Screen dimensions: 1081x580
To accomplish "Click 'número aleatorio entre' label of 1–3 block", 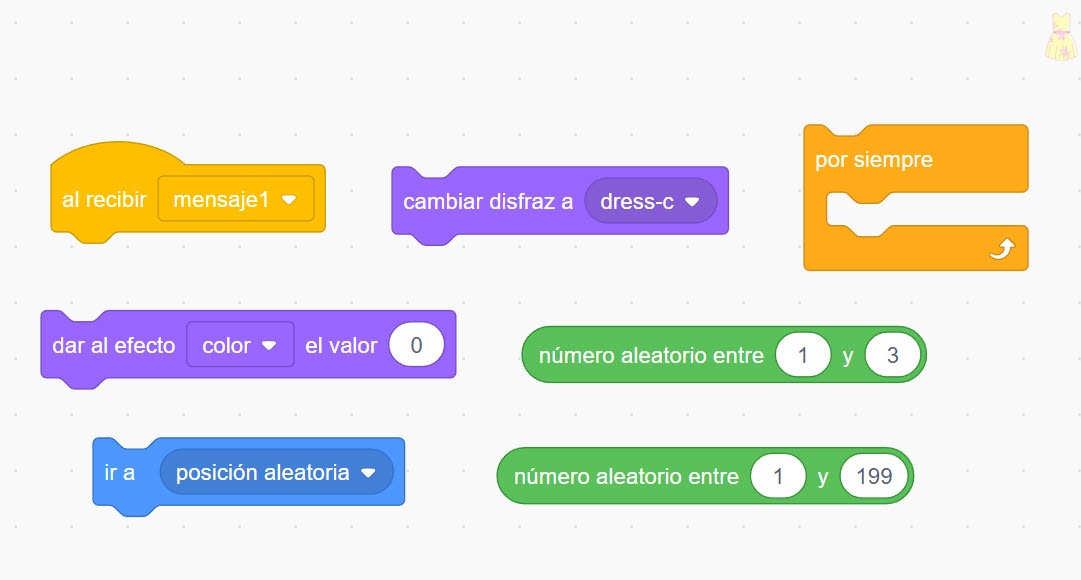I will (651, 355).
